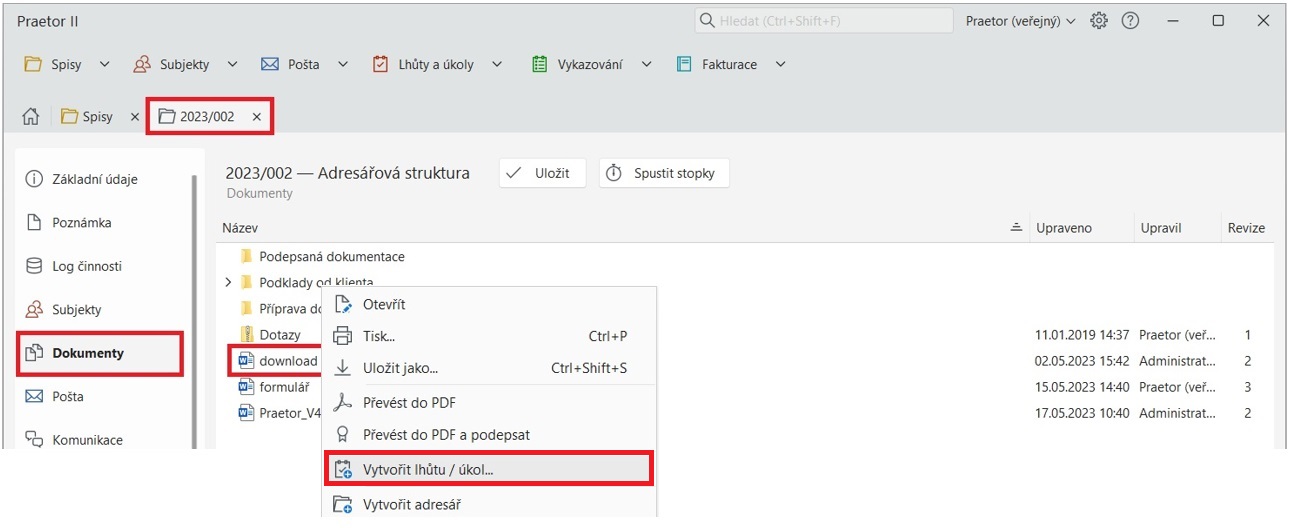The image size is (1290, 528).
Task: Expand the Subjekty dropdown arrow
Action: point(232,64)
